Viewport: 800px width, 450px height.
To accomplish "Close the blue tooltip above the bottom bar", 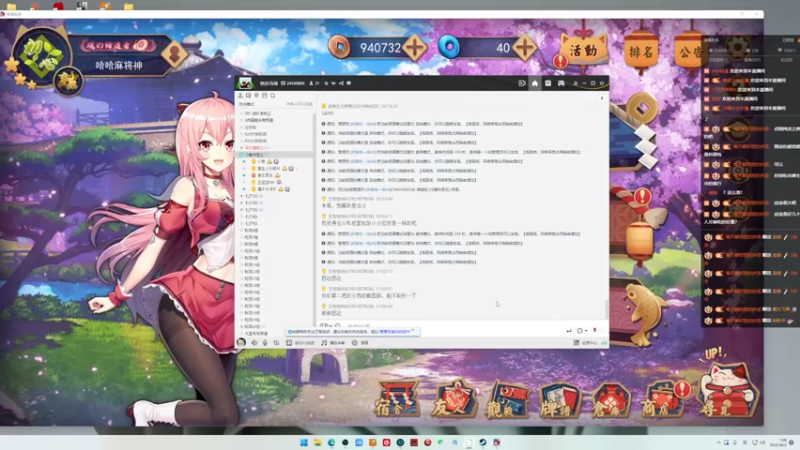I will click(x=412, y=331).
